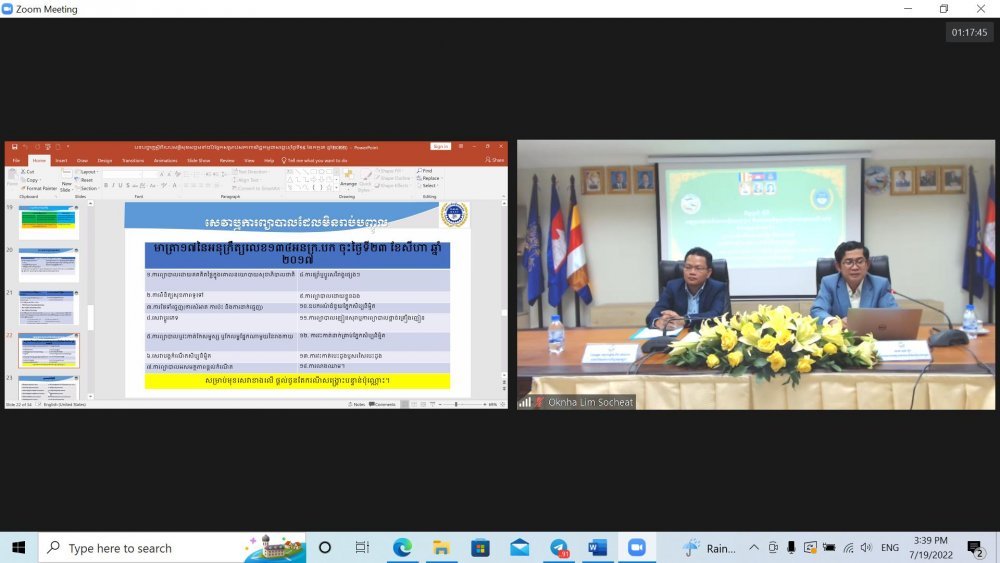Click the Find icon in Editing group
The width and height of the screenshot is (1000, 563).
tap(428, 171)
